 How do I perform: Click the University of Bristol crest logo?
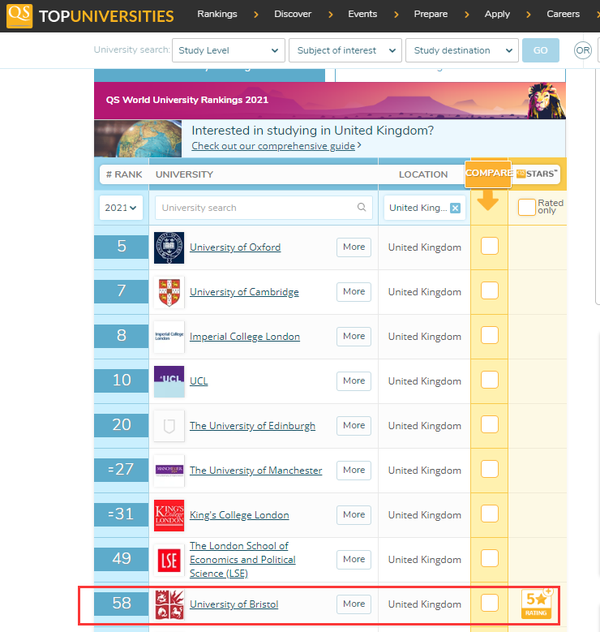169,604
